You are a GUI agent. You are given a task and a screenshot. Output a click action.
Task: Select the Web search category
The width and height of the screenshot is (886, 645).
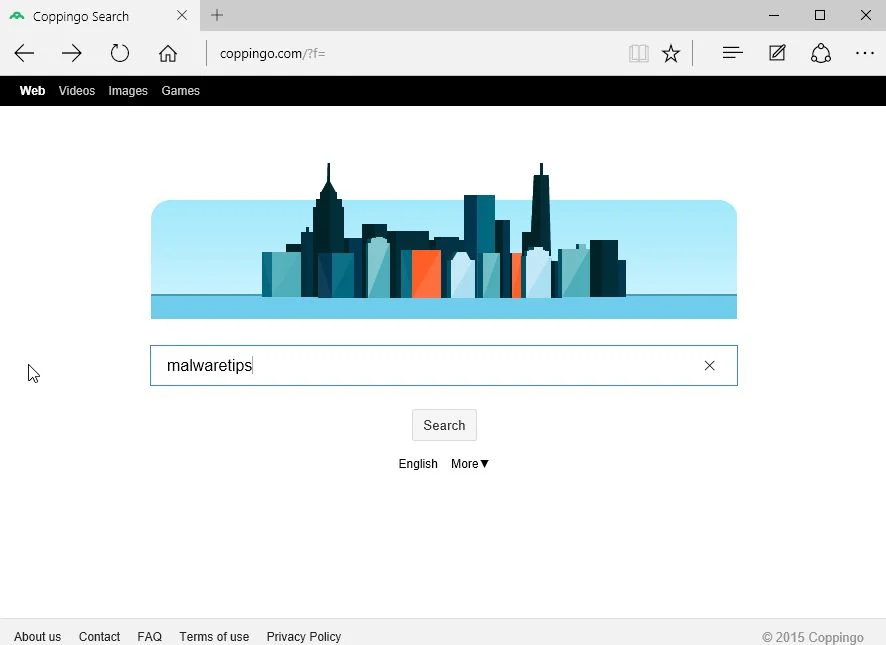(x=32, y=91)
